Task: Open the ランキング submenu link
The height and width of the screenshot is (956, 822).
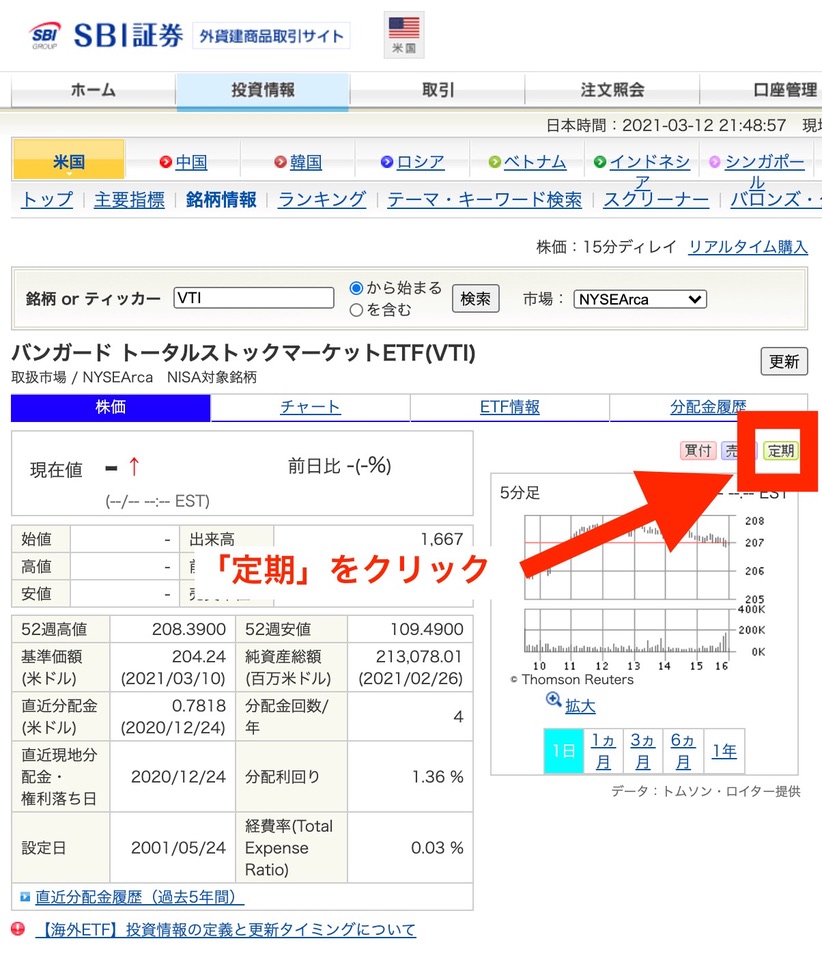Action: [x=322, y=199]
